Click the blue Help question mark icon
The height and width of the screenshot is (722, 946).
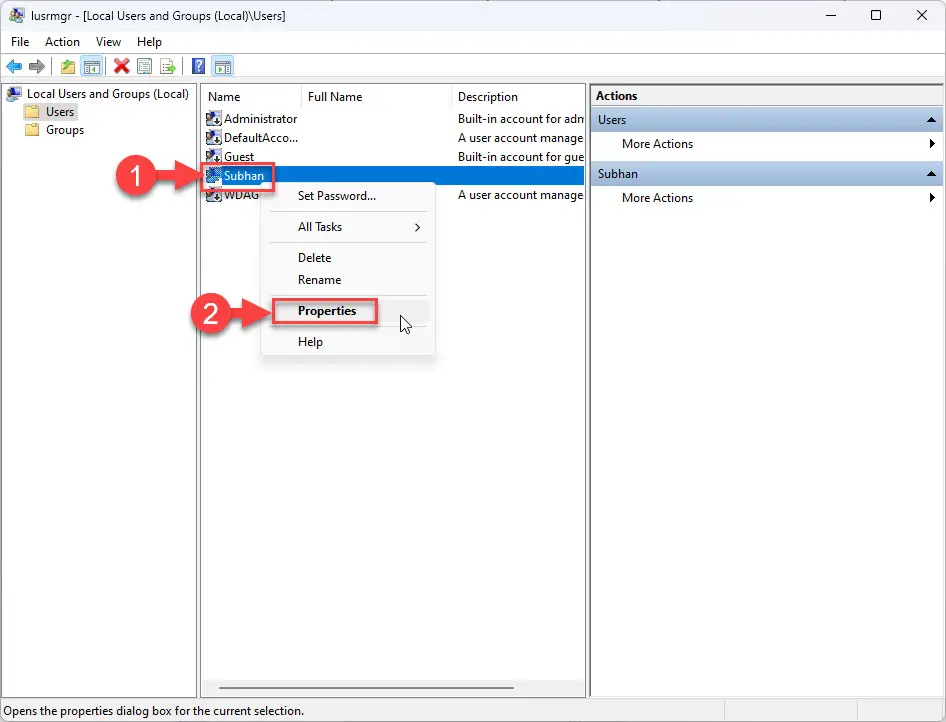pos(198,66)
